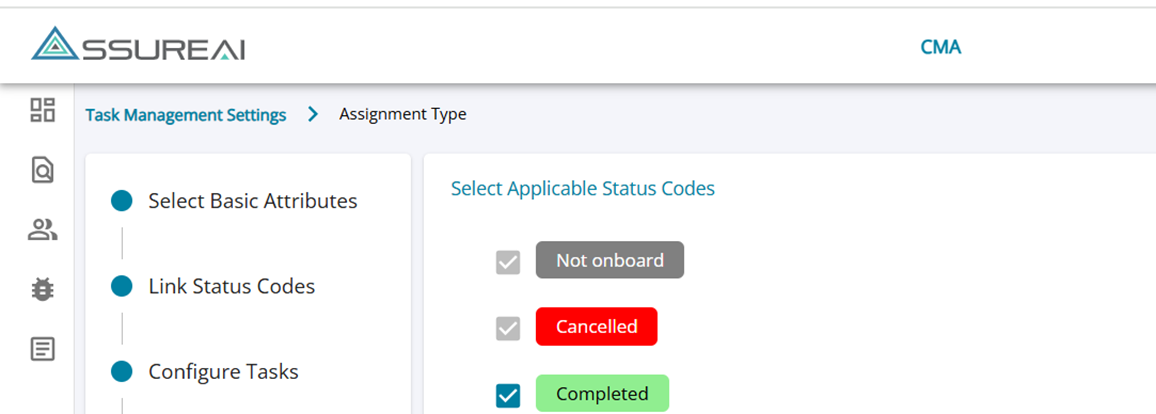Click the Select Basic Attributes step circle

(x=122, y=201)
